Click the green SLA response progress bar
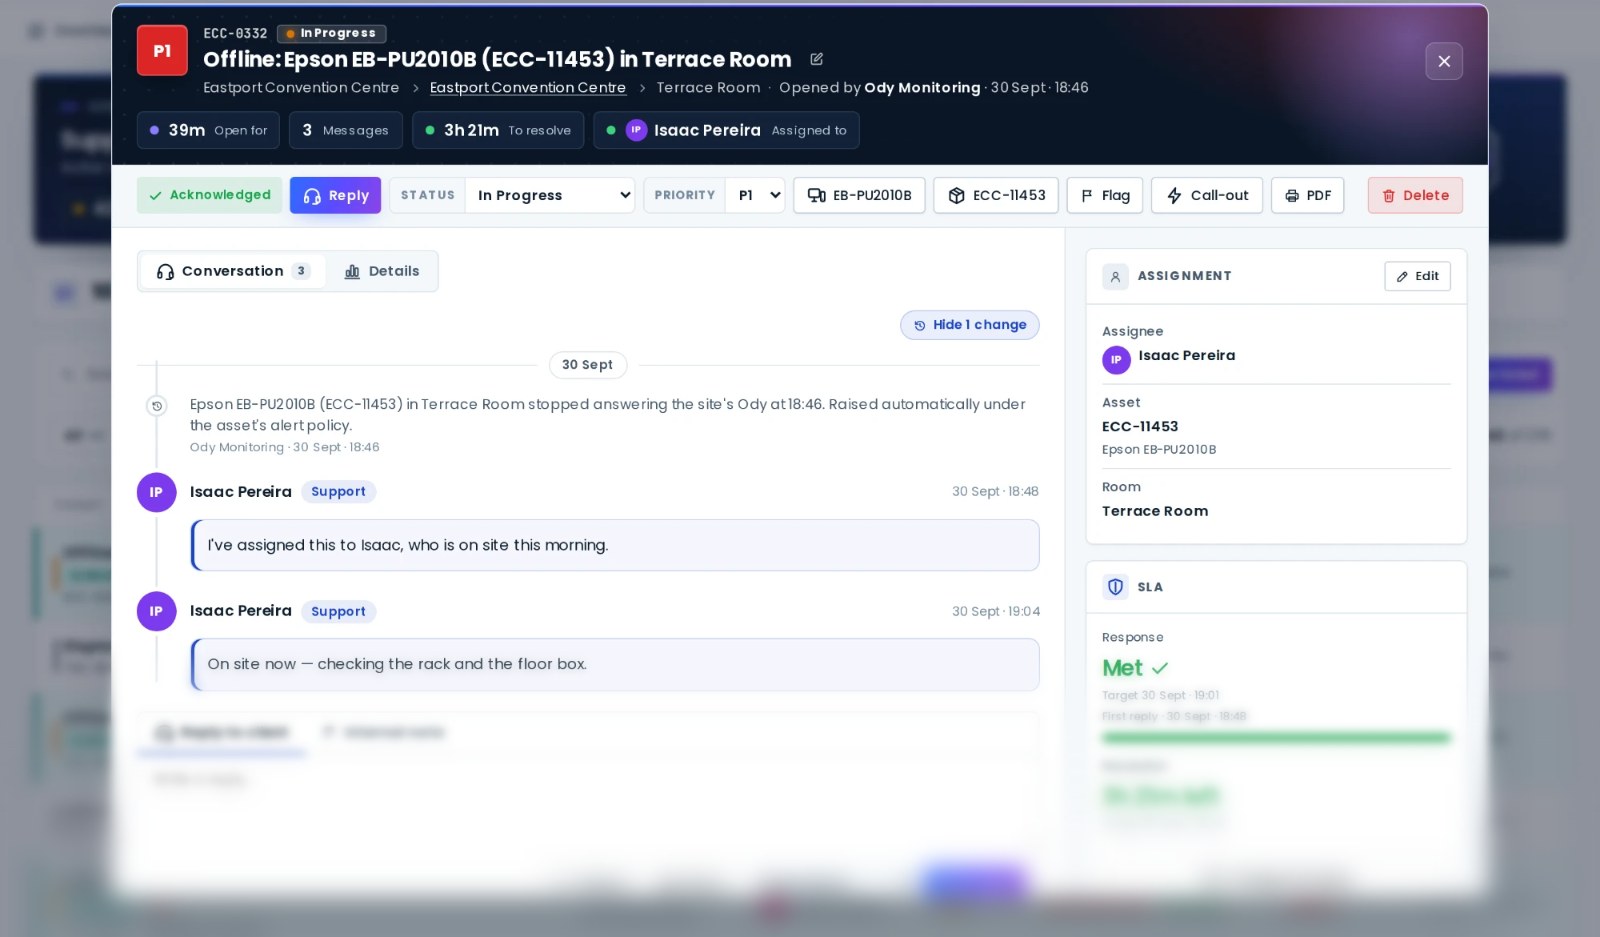The width and height of the screenshot is (1600, 937). (1276, 738)
